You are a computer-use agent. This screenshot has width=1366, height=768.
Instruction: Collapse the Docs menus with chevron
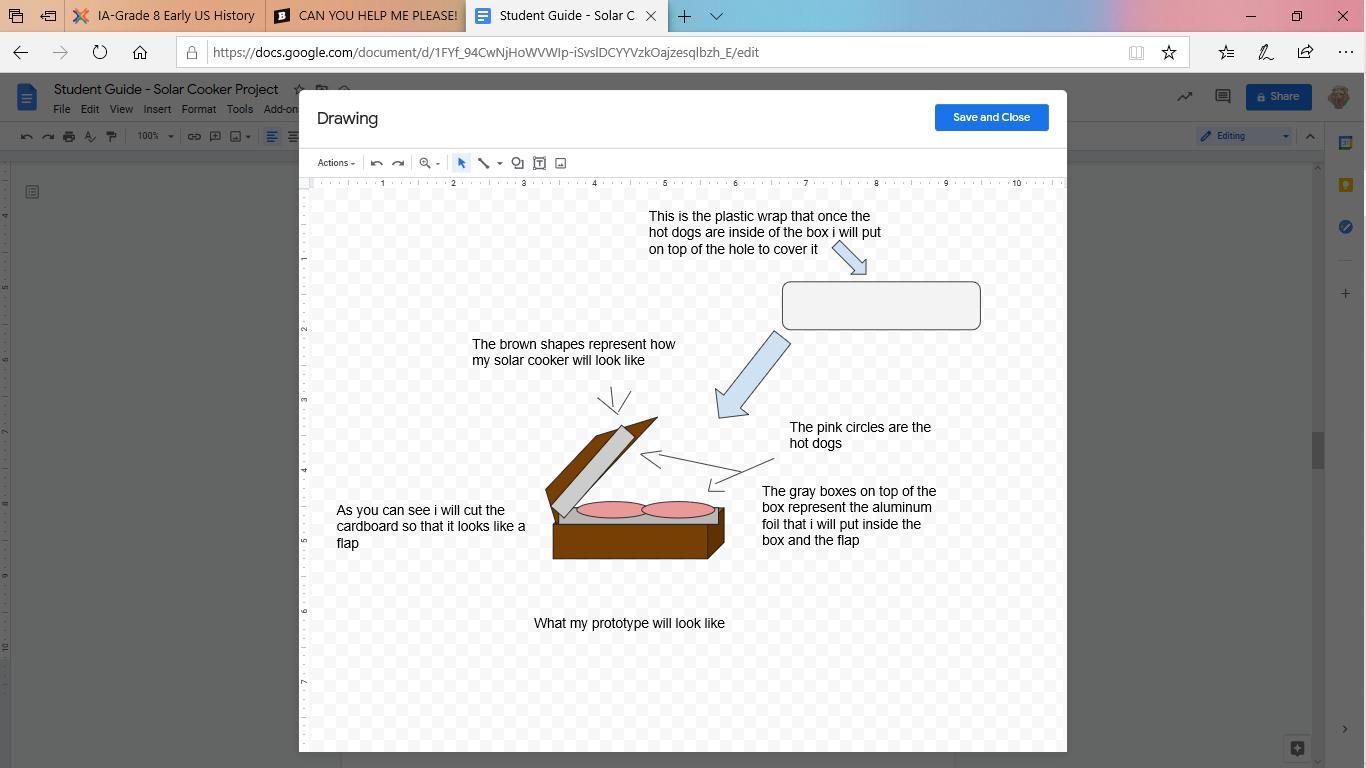pyautogui.click(x=1310, y=136)
